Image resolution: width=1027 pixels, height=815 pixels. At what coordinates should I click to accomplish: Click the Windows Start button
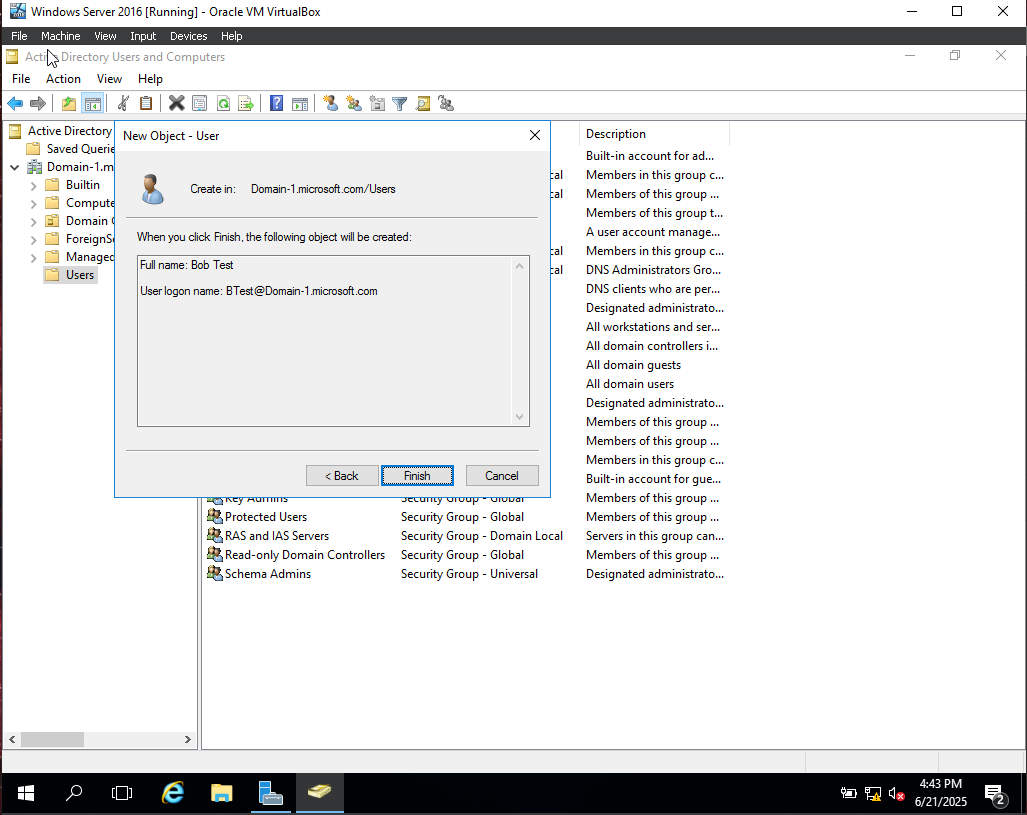26,793
